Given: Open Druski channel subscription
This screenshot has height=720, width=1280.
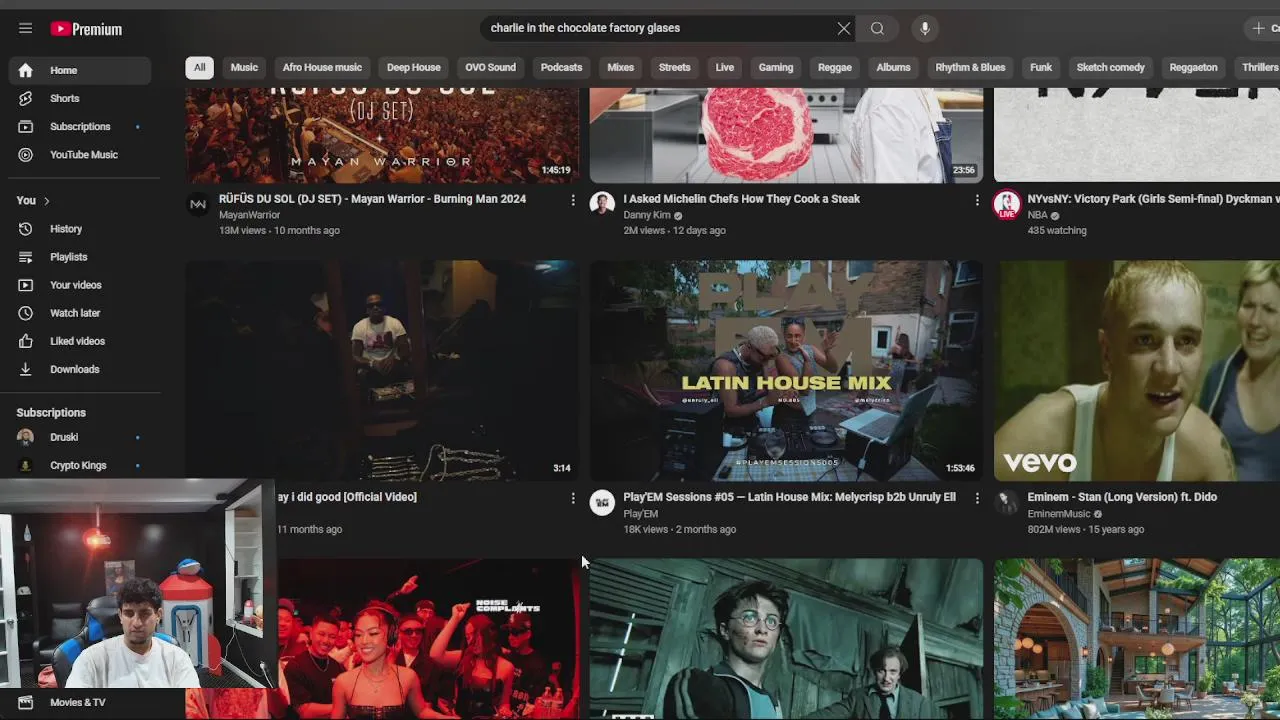Looking at the screenshot, I should pyautogui.click(x=80, y=437).
